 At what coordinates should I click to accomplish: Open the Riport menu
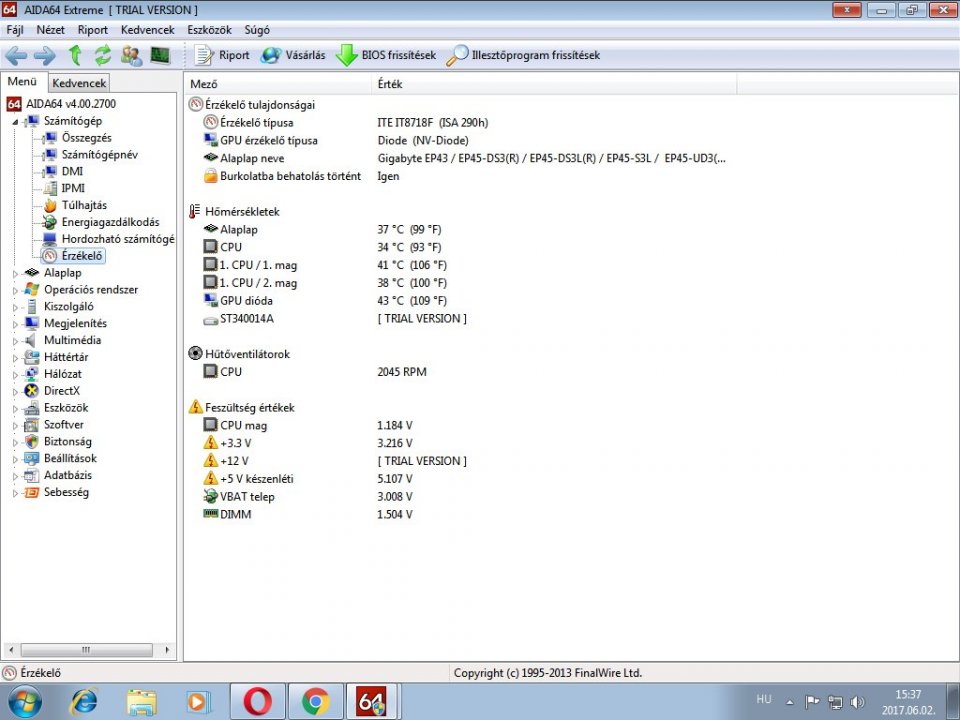click(92, 29)
